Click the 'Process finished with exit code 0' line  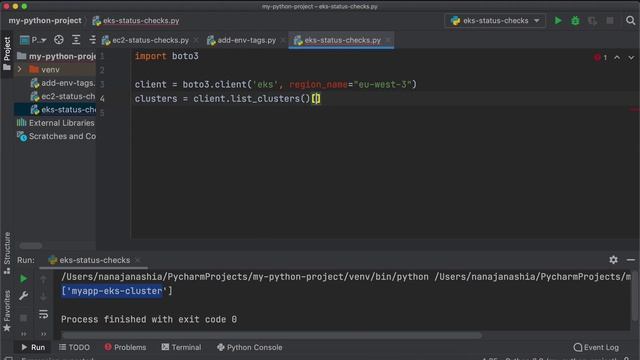pos(149,319)
